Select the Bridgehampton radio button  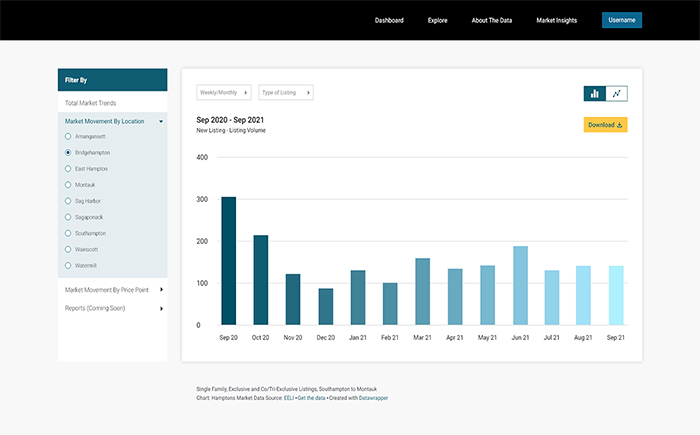point(68,152)
